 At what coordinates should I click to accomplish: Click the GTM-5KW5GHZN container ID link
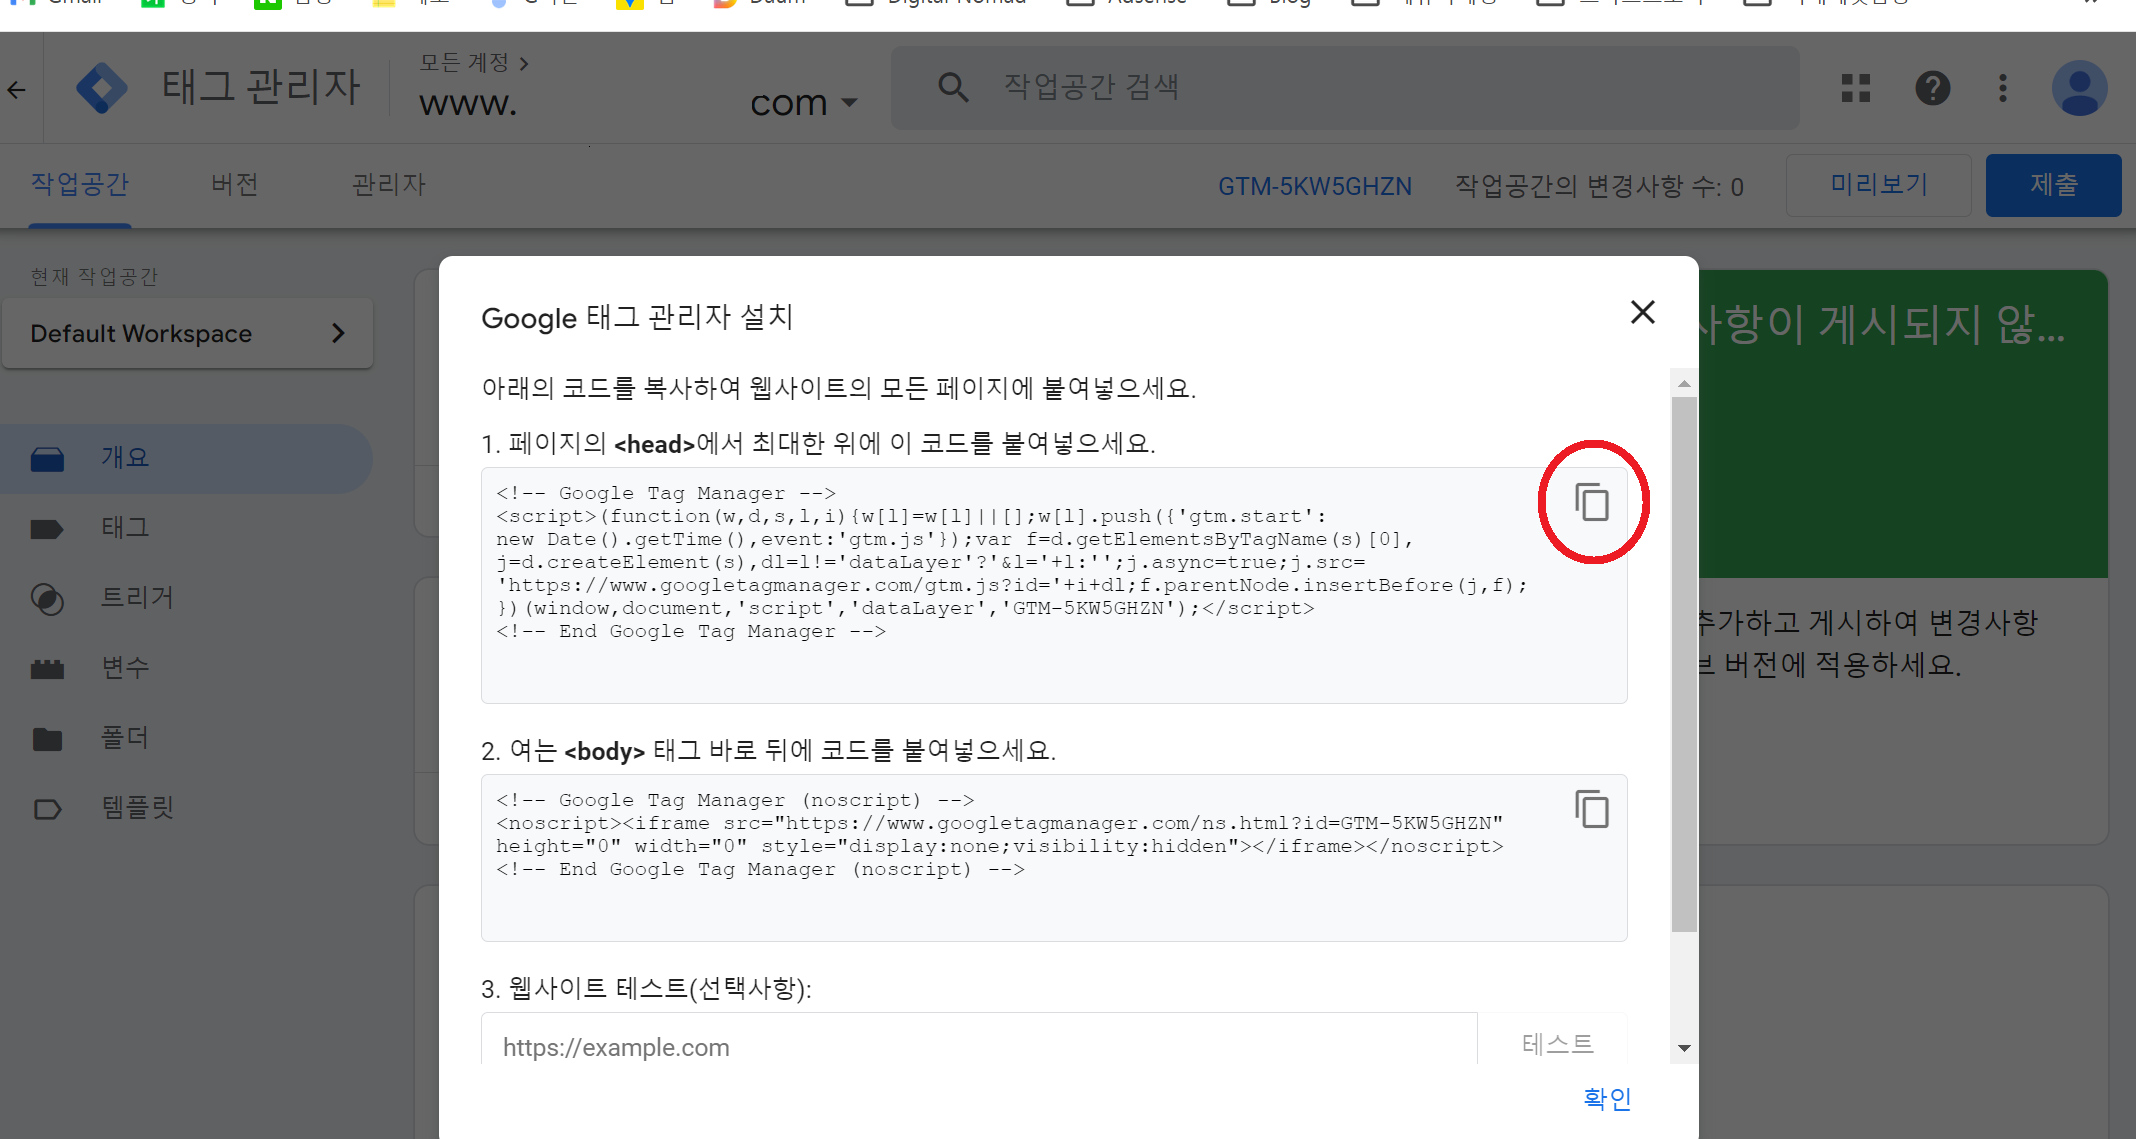pyautogui.click(x=1314, y=187)
